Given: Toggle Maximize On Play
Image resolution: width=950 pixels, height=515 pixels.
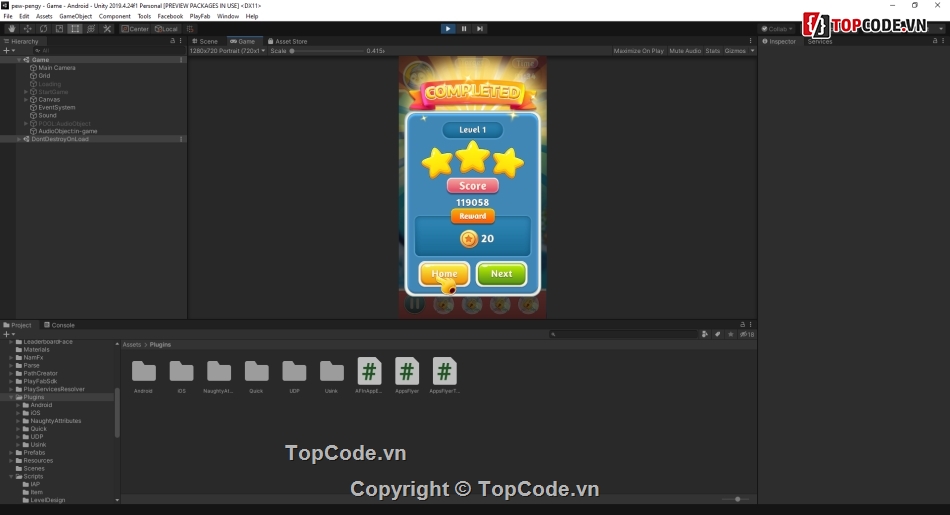Looking at the screenshot, I should pos(639,51).
